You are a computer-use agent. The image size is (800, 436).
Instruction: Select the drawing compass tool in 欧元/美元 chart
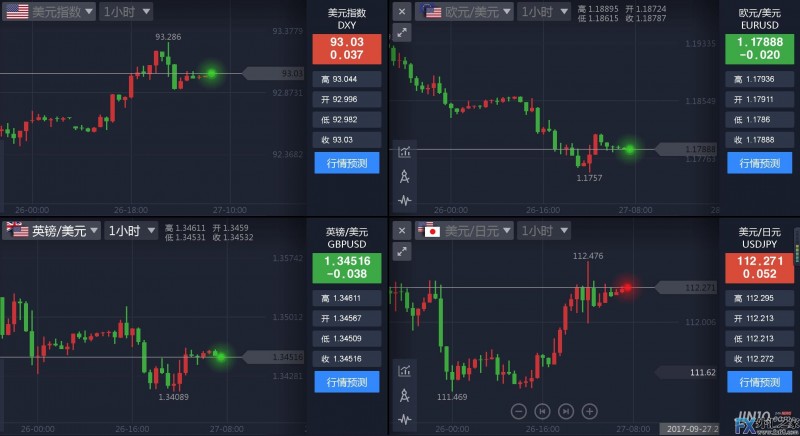click(404, 176)
